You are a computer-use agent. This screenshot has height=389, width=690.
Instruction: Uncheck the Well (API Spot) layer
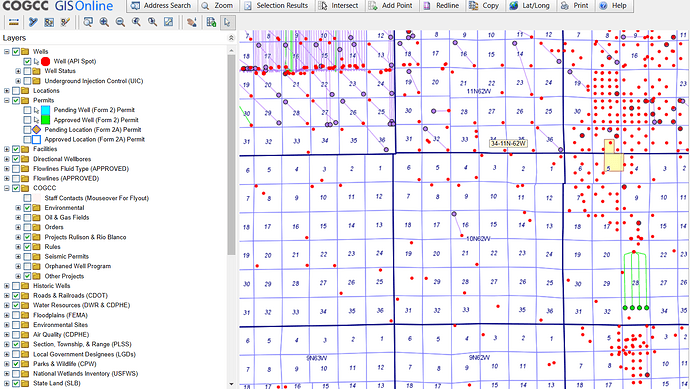27,61
